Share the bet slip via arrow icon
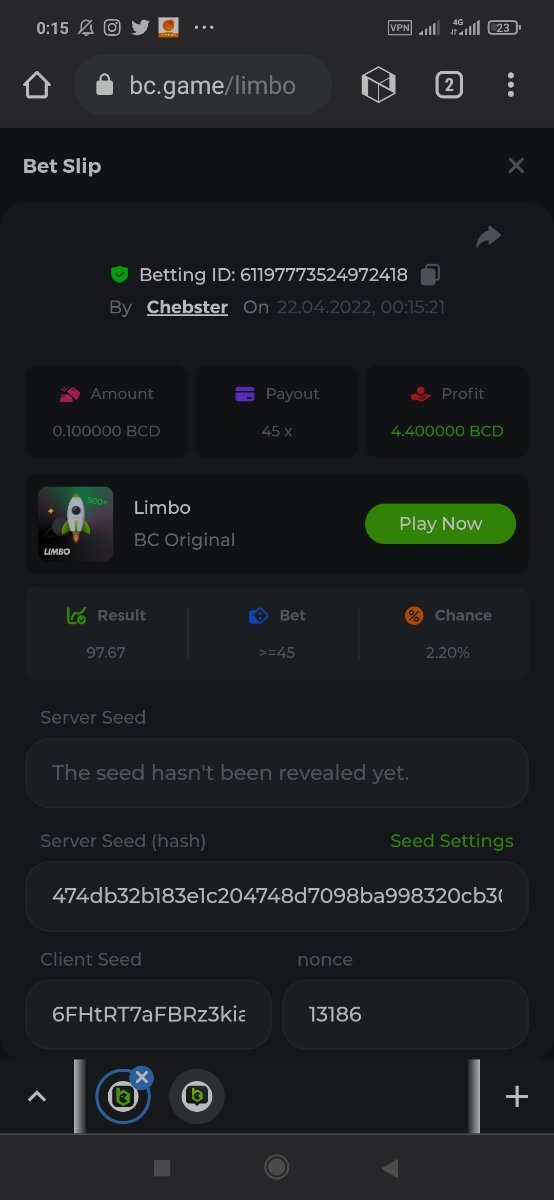The width and height of the screenshot is (554, 1200). tap(488, 237)
